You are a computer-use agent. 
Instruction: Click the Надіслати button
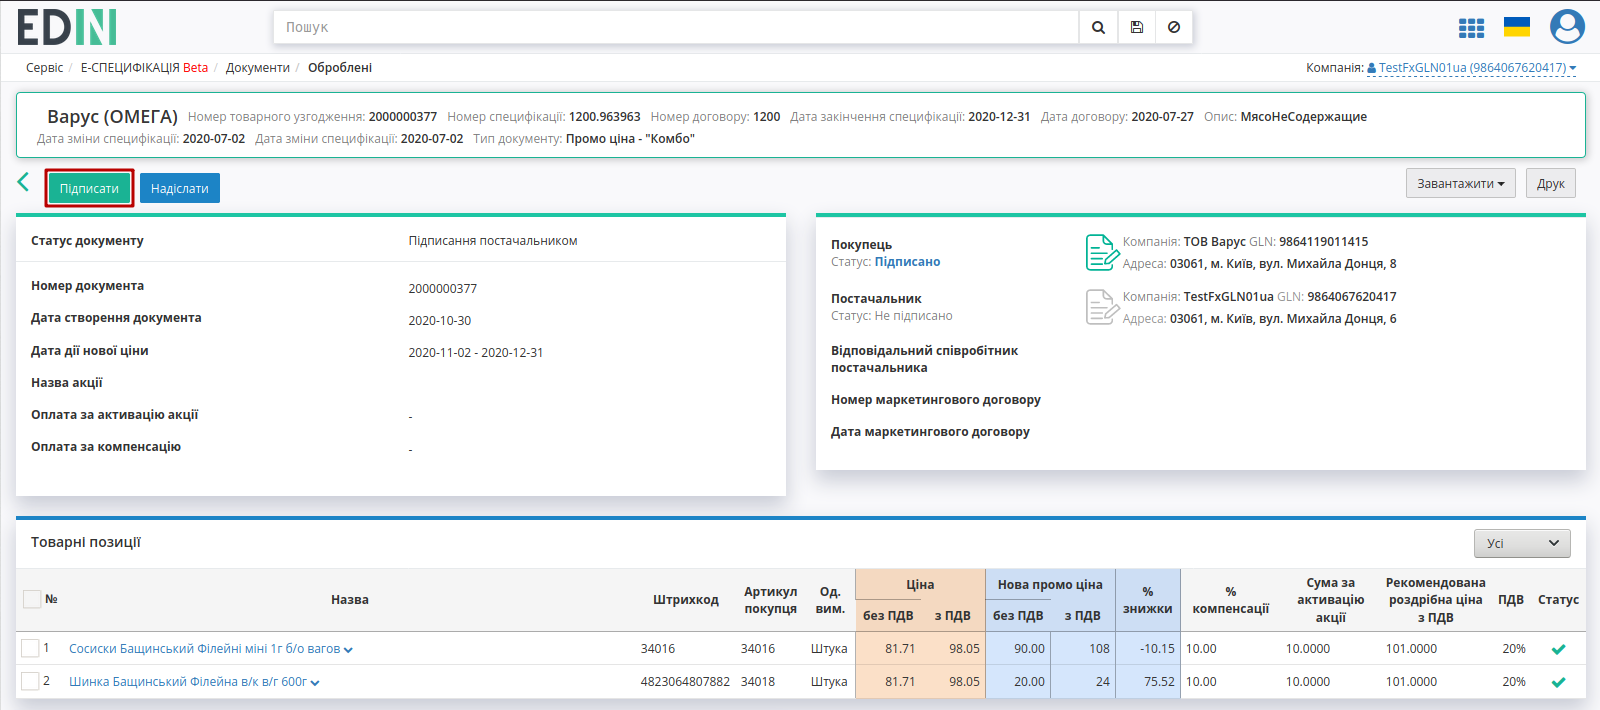coord(180,188)
